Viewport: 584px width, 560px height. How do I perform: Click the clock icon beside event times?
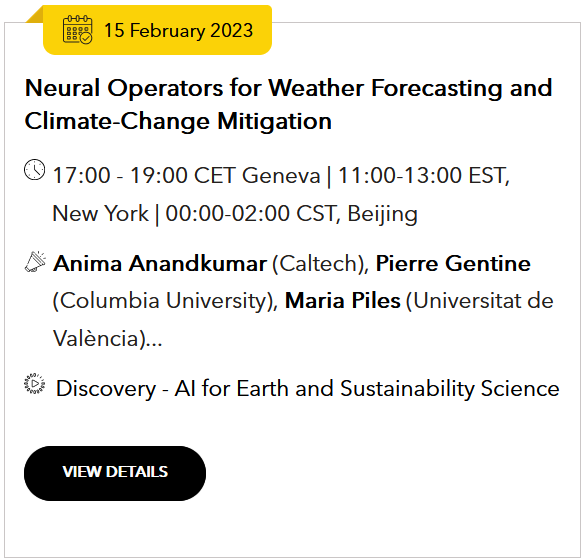(x=35, y=170)
